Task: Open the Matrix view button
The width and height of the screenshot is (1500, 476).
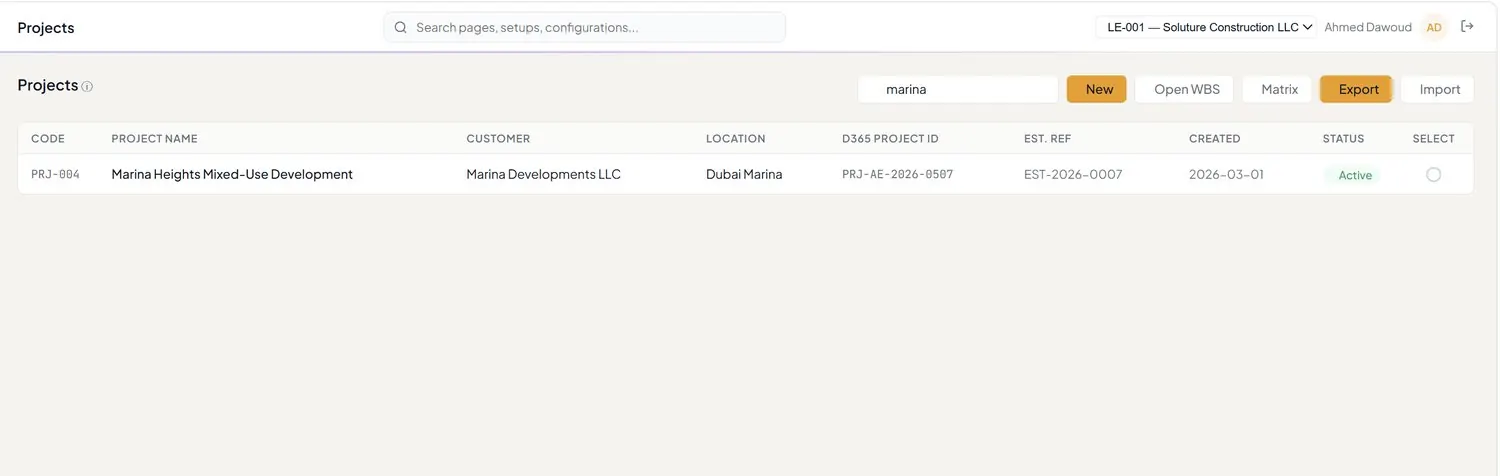Action: (x=1279, y=89)
